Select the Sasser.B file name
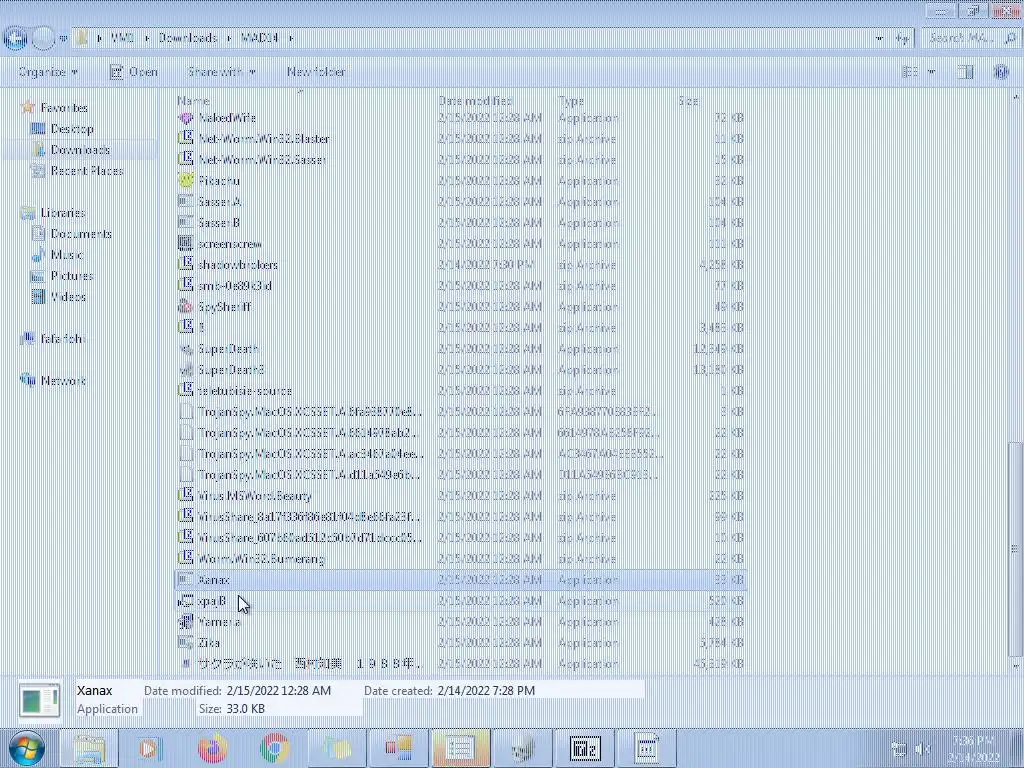Screen dimensions: 1024x768 219,223
